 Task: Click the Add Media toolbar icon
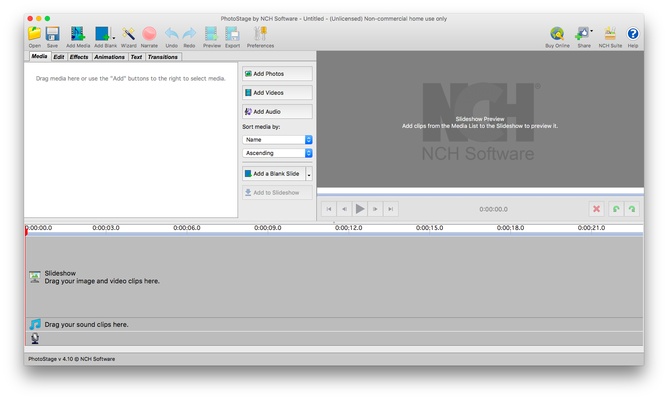click(x=78, y=36)
